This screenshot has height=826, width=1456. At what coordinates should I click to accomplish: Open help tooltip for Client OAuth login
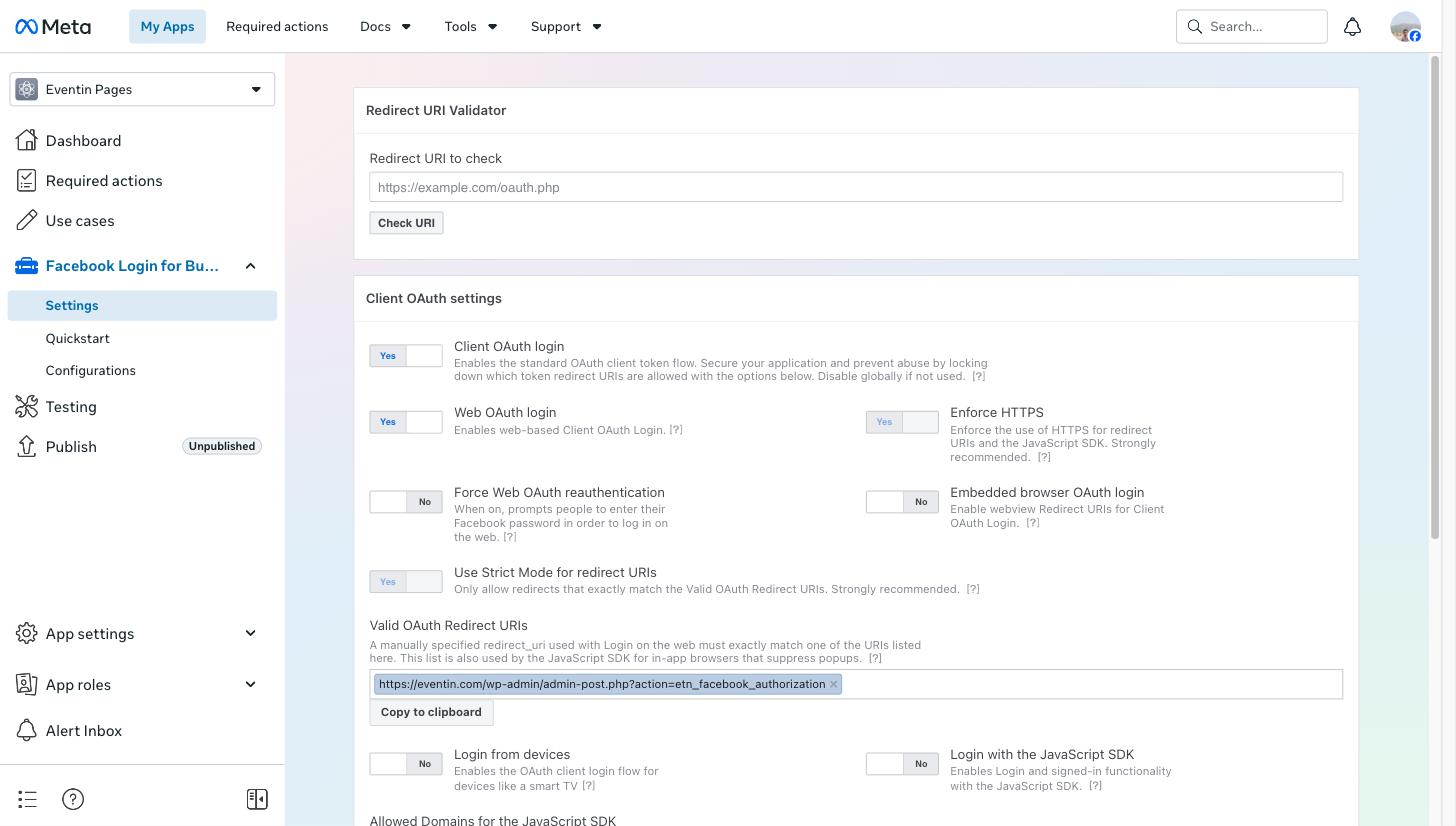click(979, 376)
